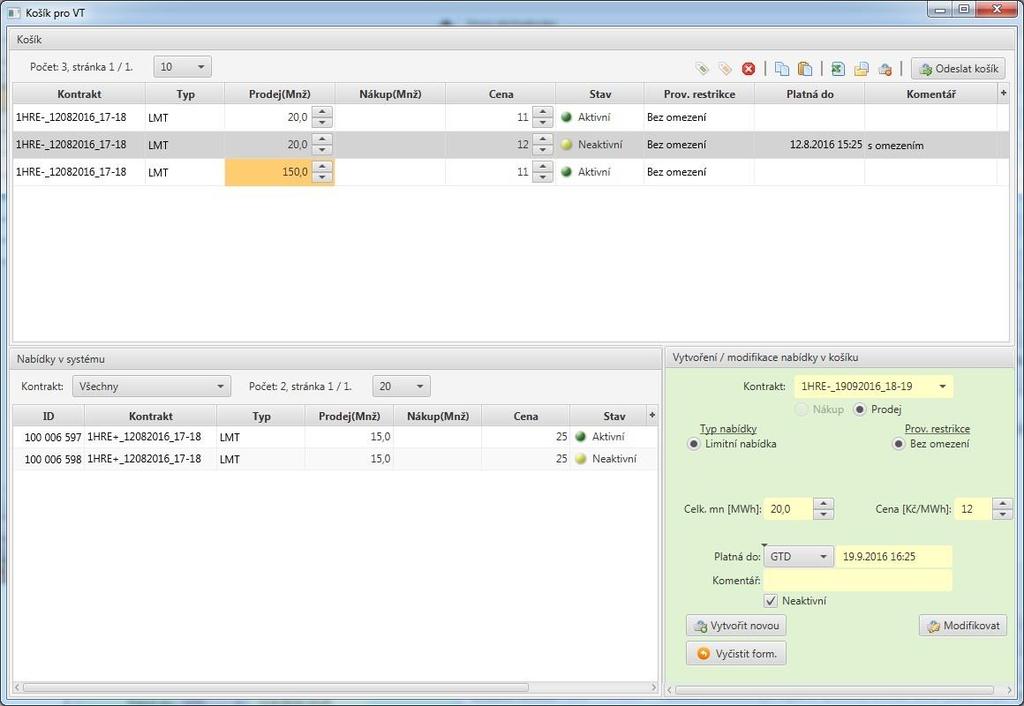Click yellow Neaktivní status dot in basket row
This screenshot has width=1024, height=706.
coord(567,144)
